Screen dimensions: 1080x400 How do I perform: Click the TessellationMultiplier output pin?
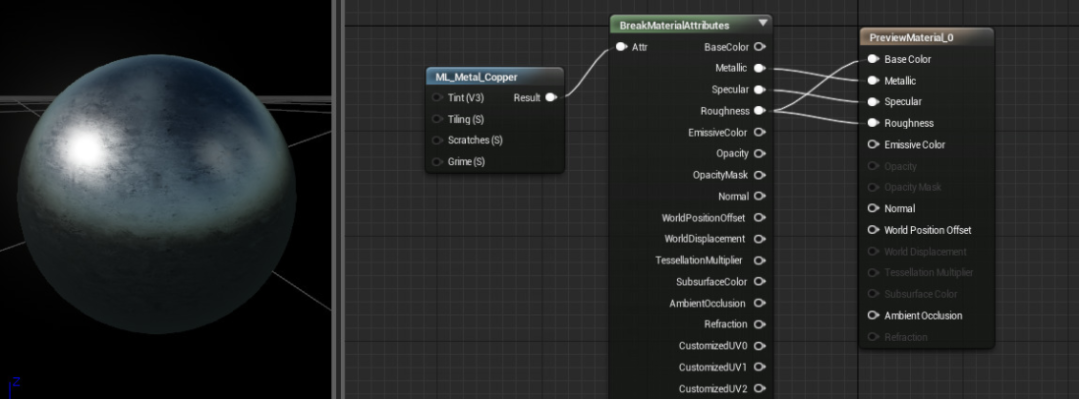[x=759, y=260]
